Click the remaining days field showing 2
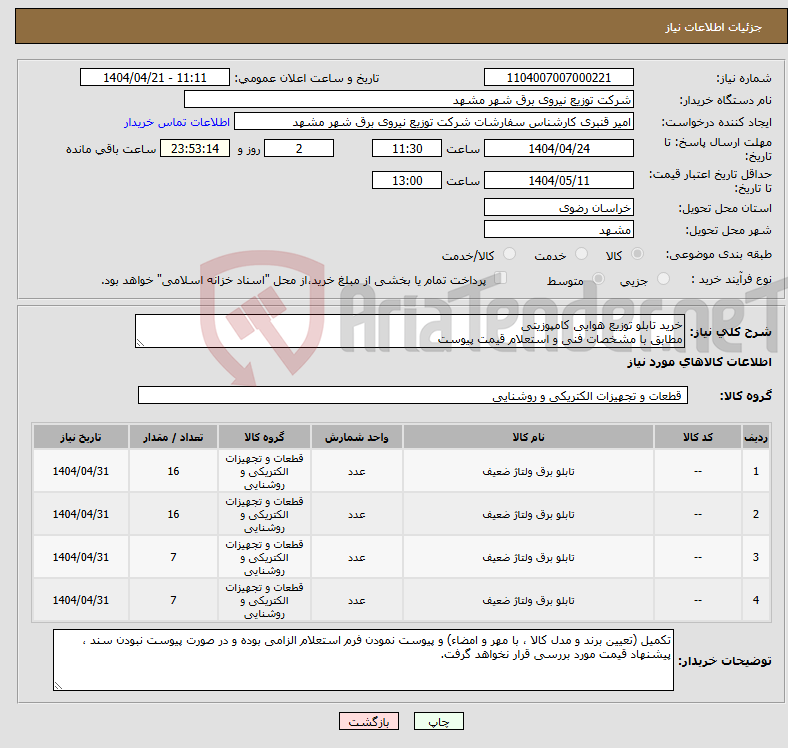Screen dimensions: 788x748 [x=299, y=148]
